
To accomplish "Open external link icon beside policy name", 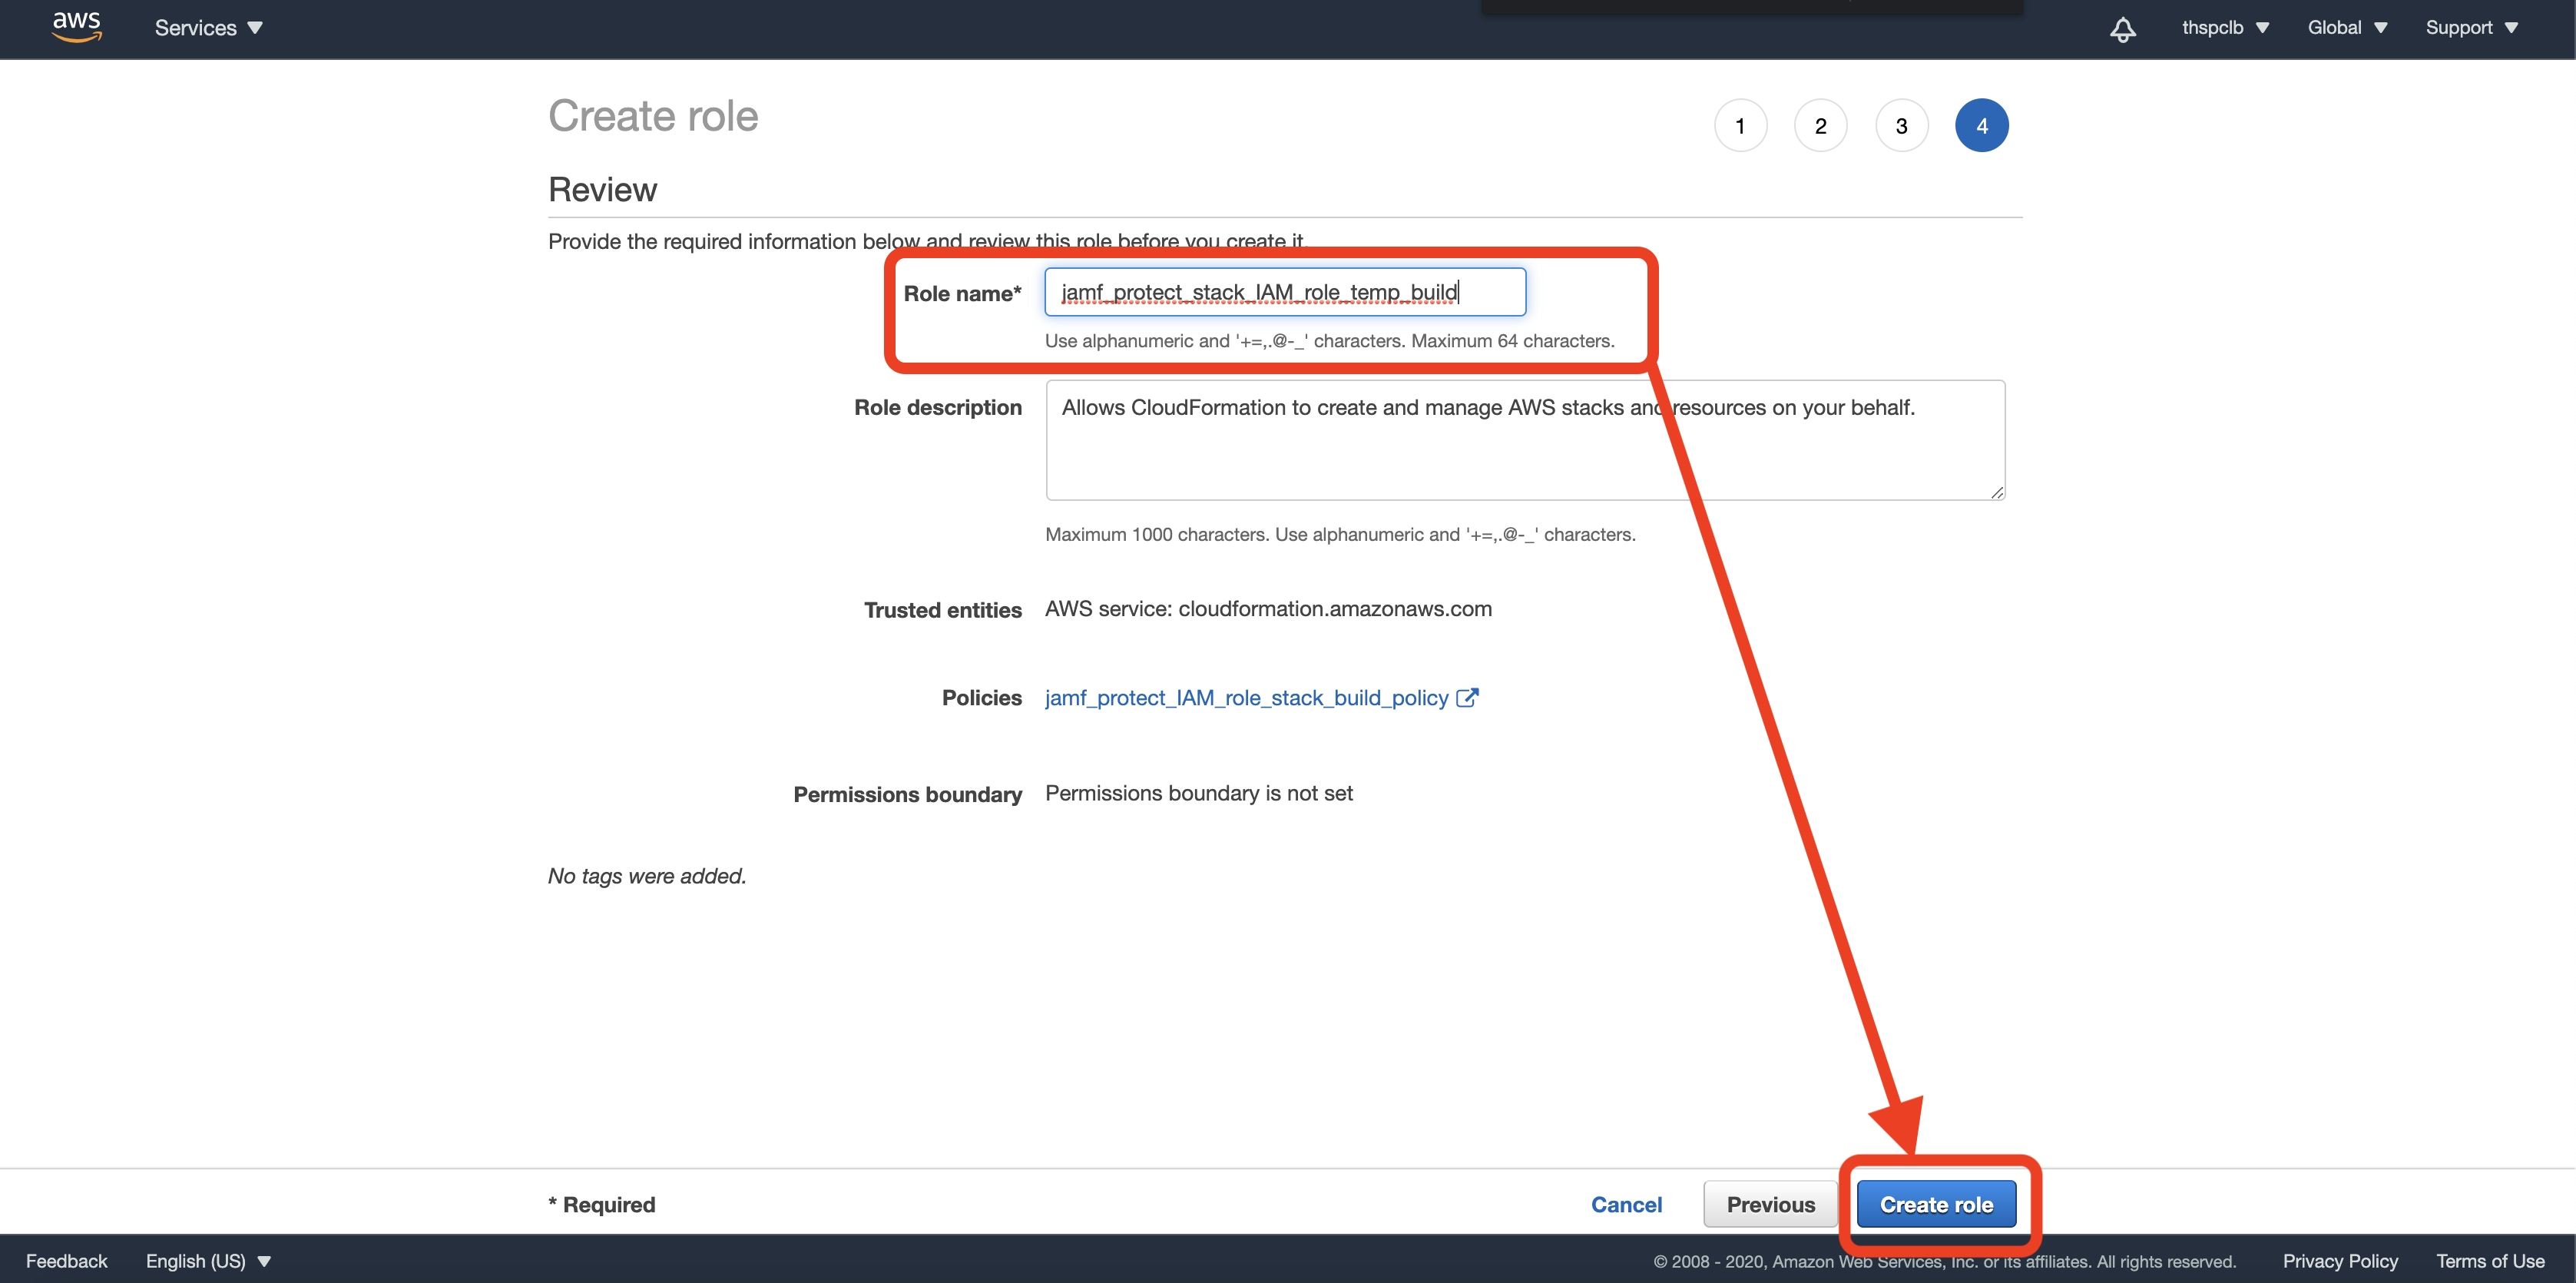I will [x=1467, y=698].
